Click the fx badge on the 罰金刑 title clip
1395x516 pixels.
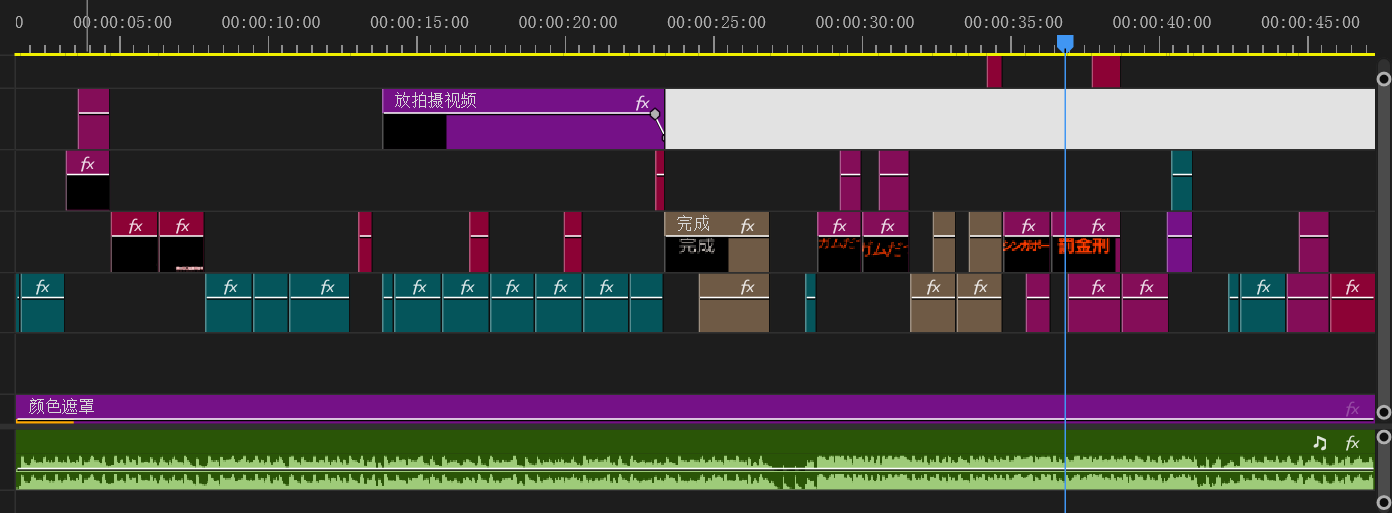(x=1098, y=226)
